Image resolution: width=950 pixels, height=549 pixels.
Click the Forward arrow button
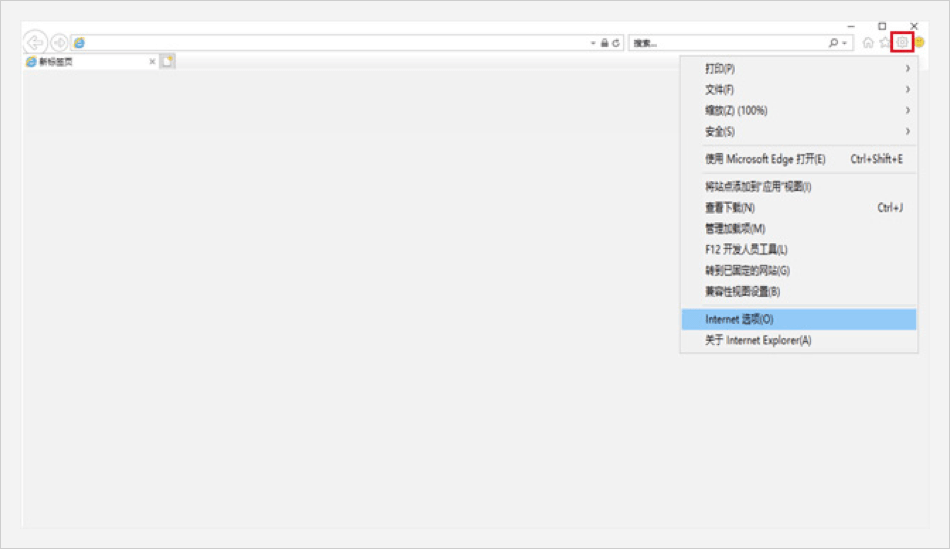(x=59, y=42)
